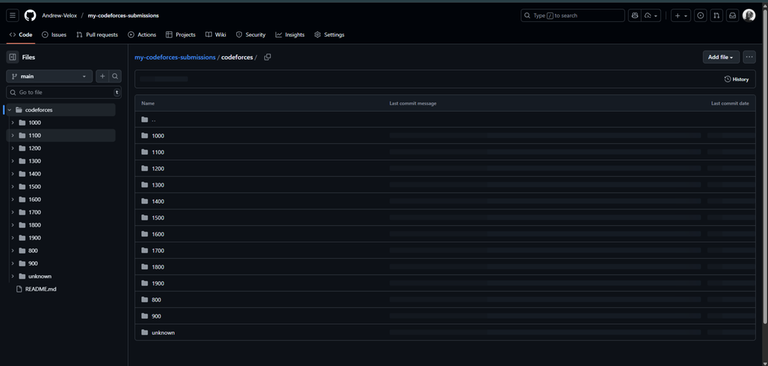Viewport: 768px width, 366px height.
Task: Open the Wiki tab
Action: [x=216, y=35]
